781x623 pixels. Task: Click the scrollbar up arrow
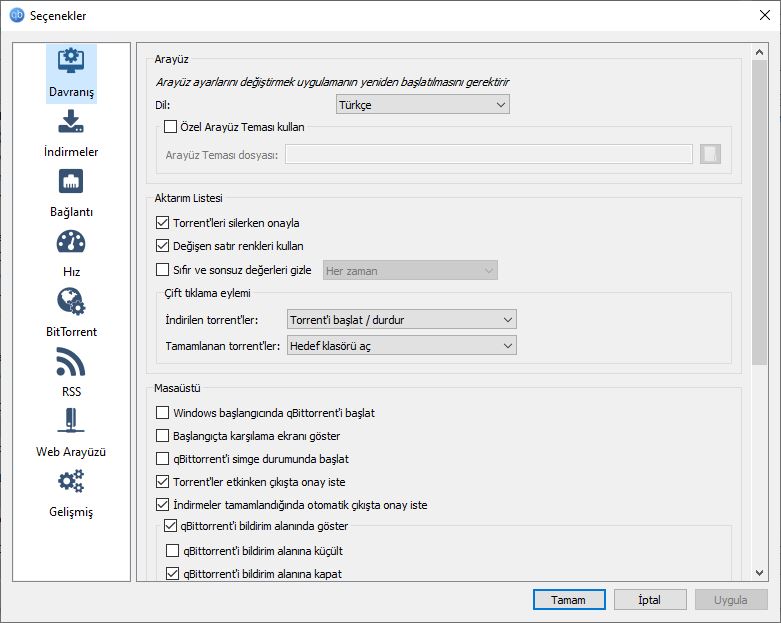759,52
